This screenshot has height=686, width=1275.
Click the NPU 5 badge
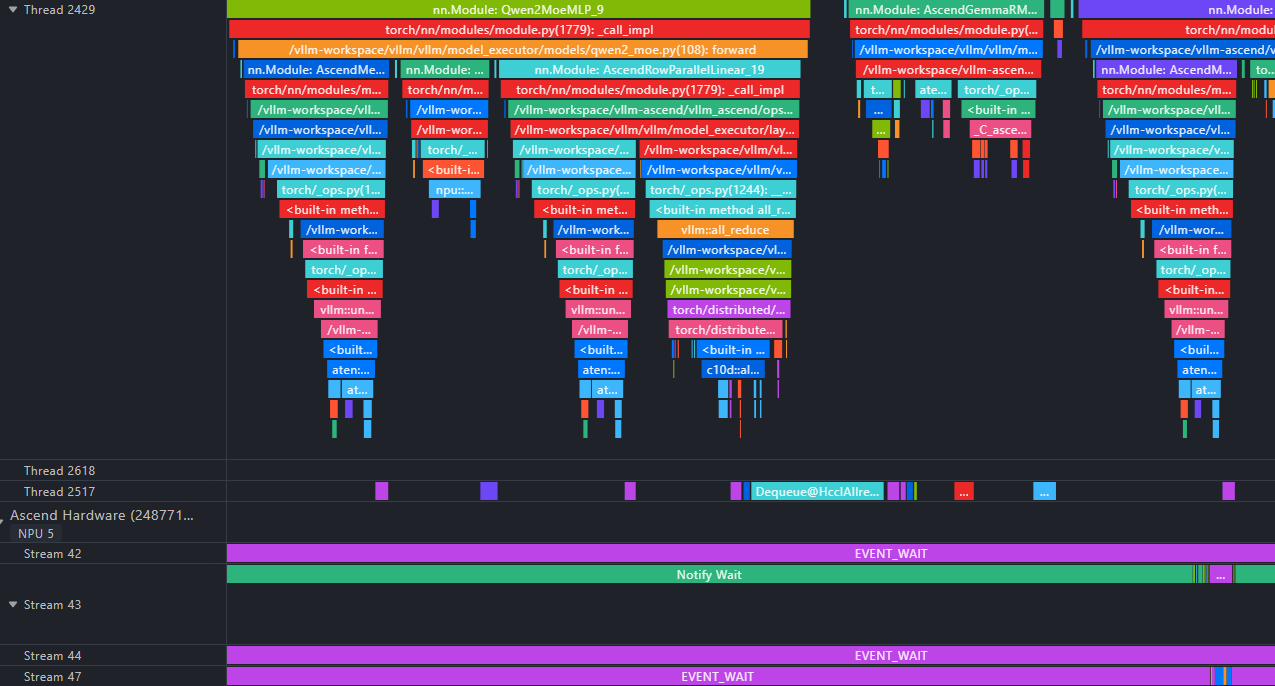click(36, 533)
